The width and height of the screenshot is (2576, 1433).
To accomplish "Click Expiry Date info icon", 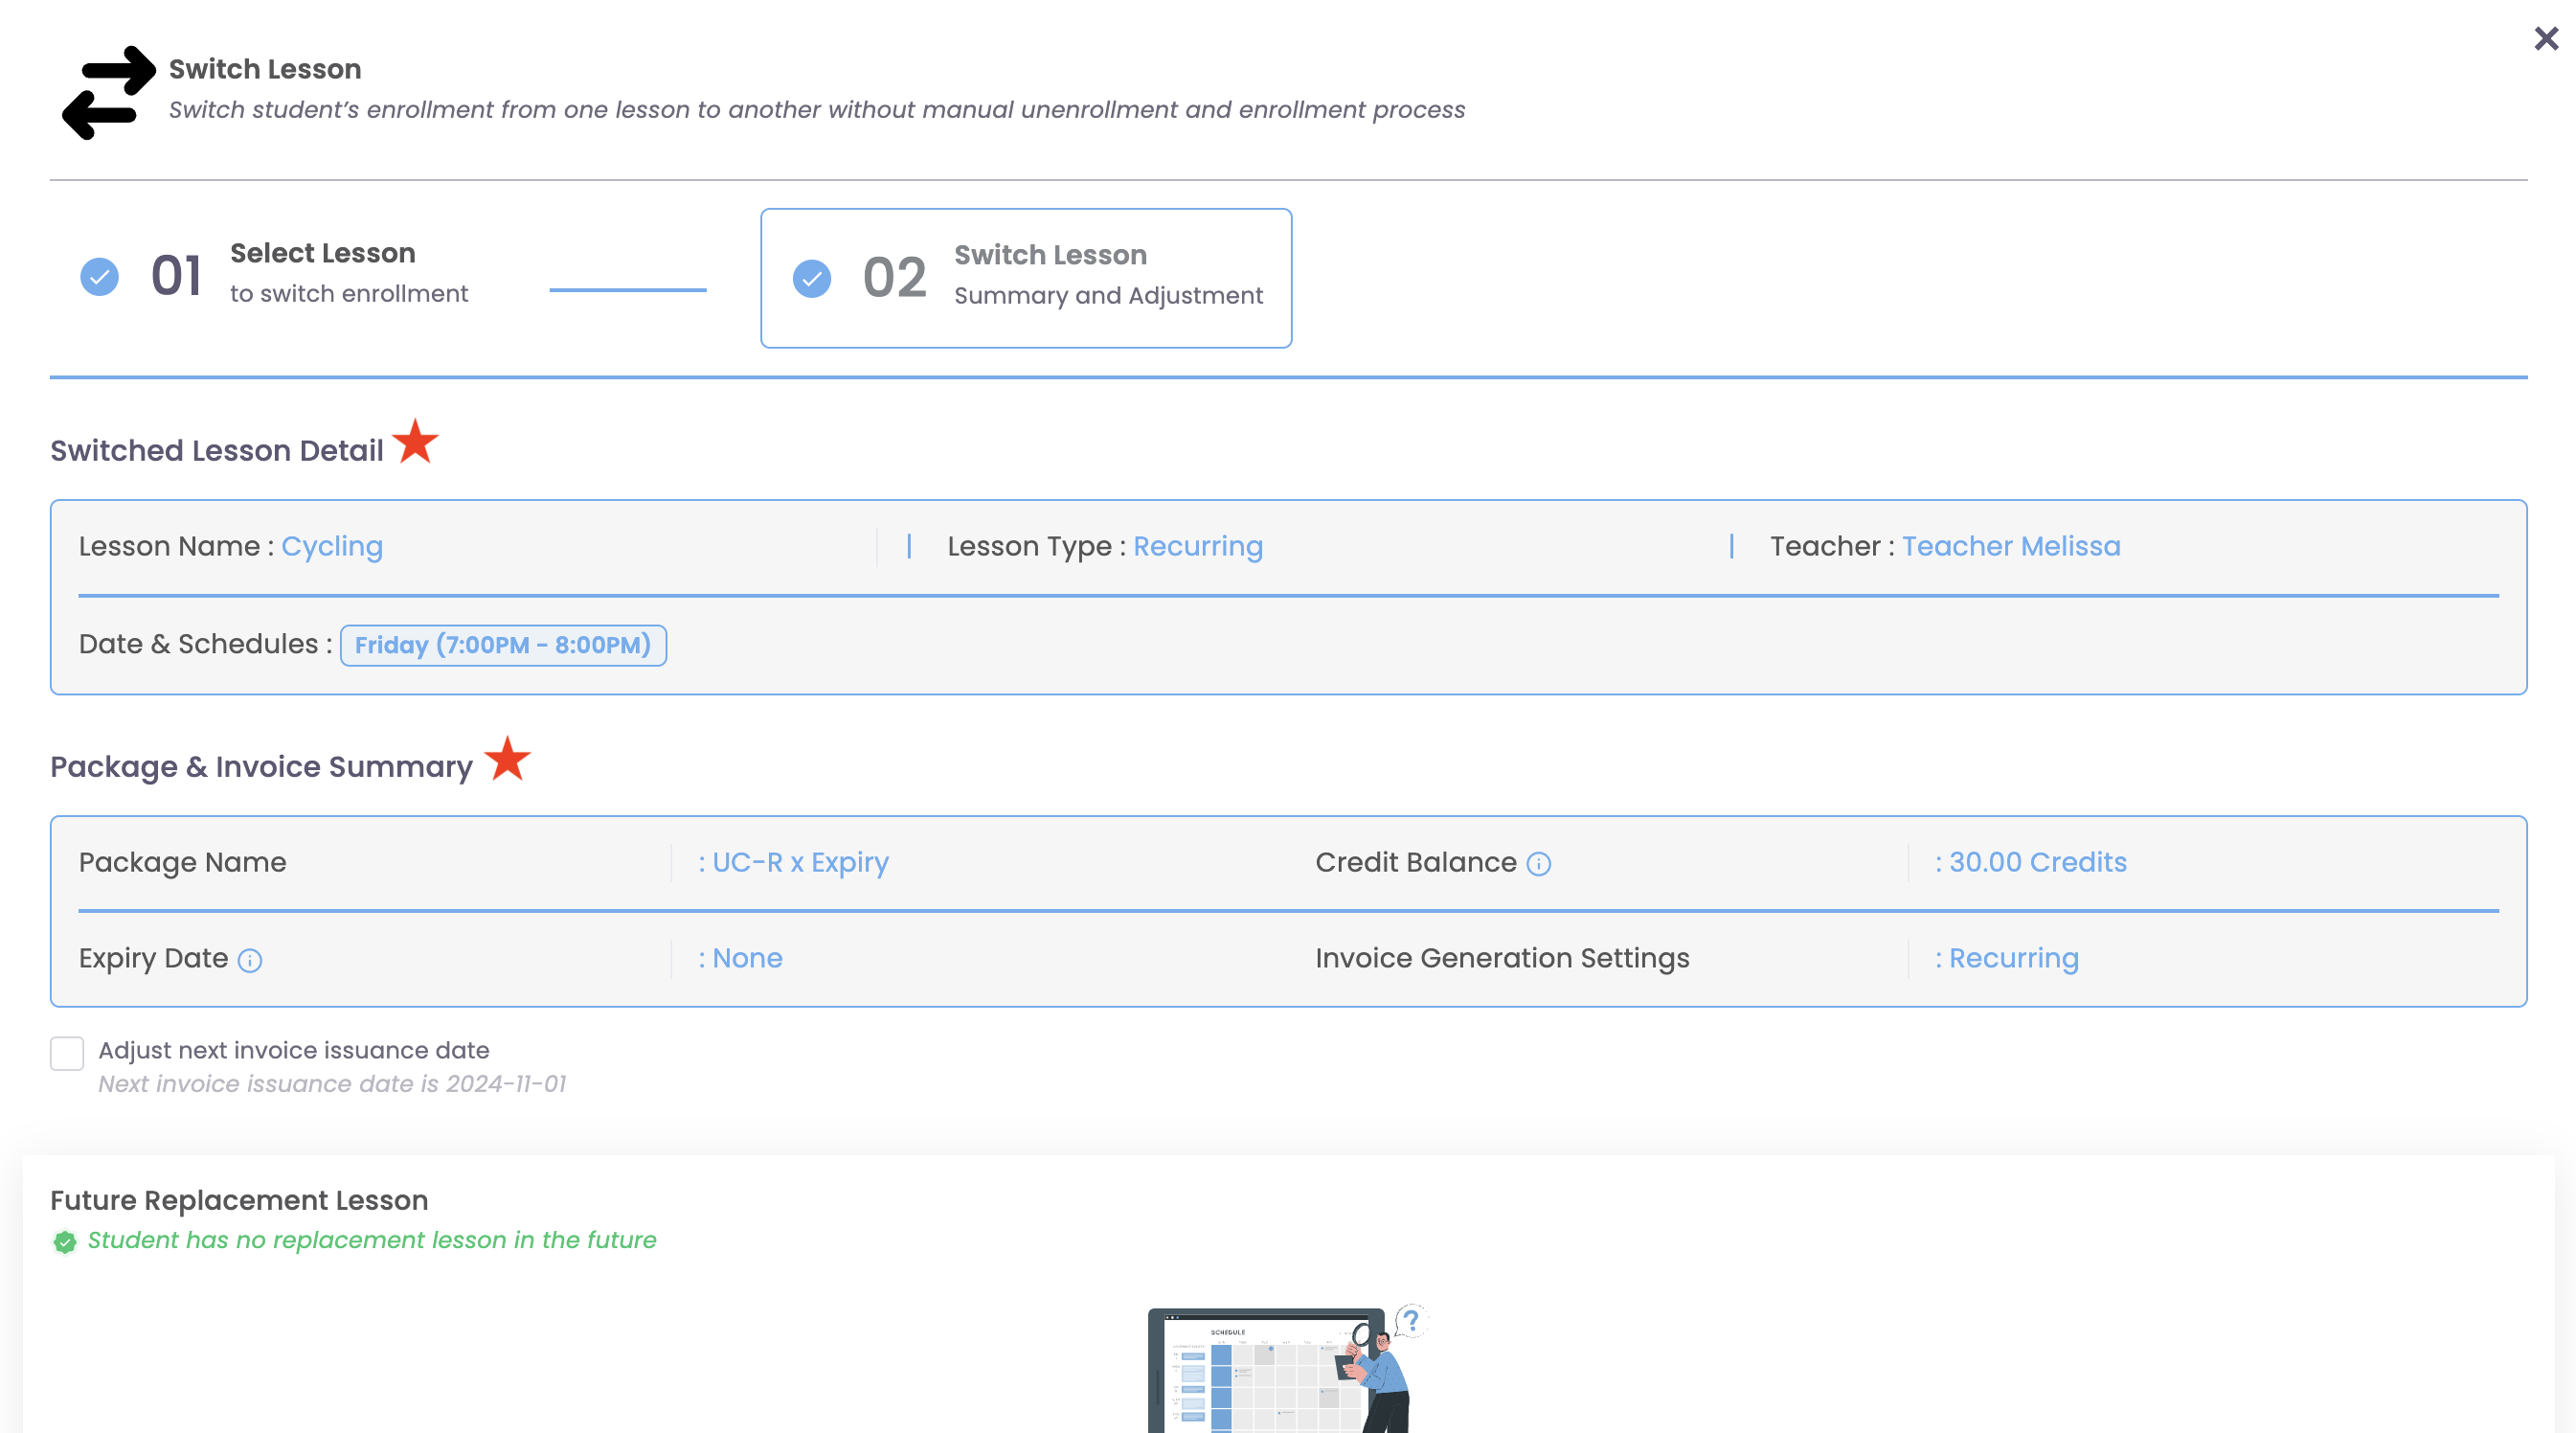I will [x=250, y=960].
